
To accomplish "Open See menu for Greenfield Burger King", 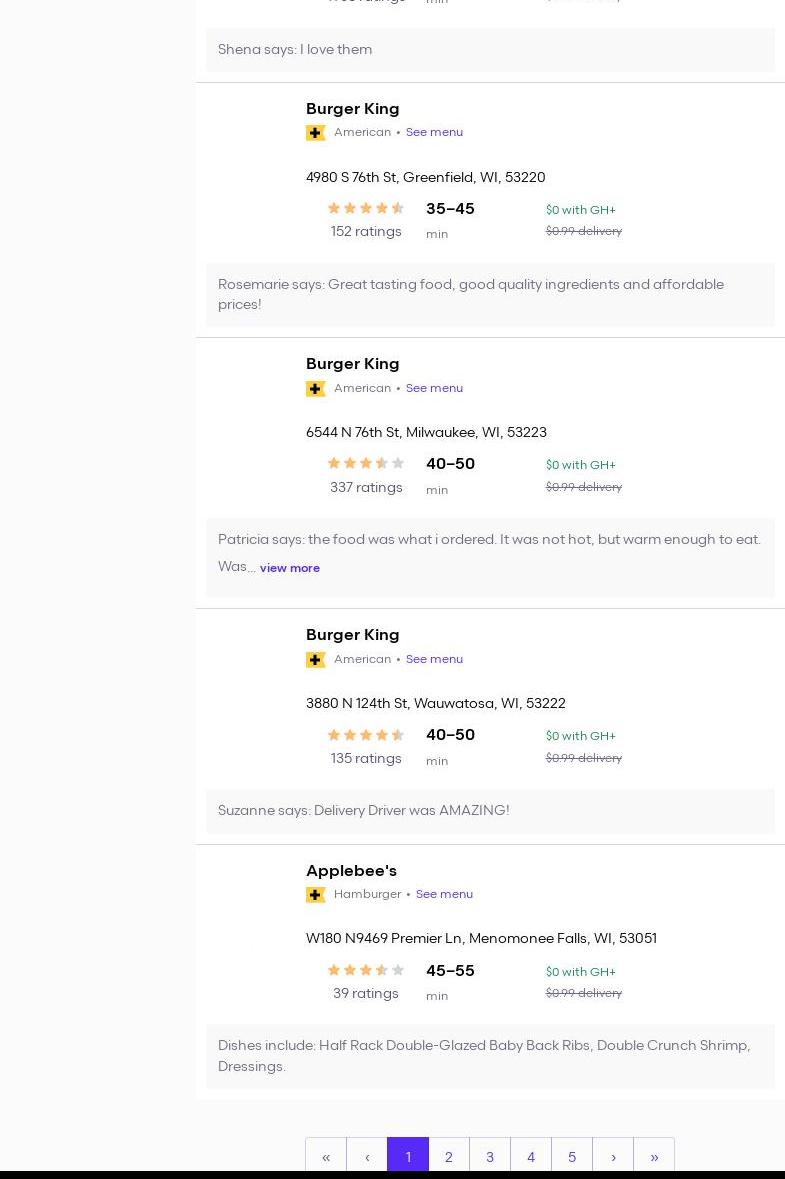I will (434, 132).
